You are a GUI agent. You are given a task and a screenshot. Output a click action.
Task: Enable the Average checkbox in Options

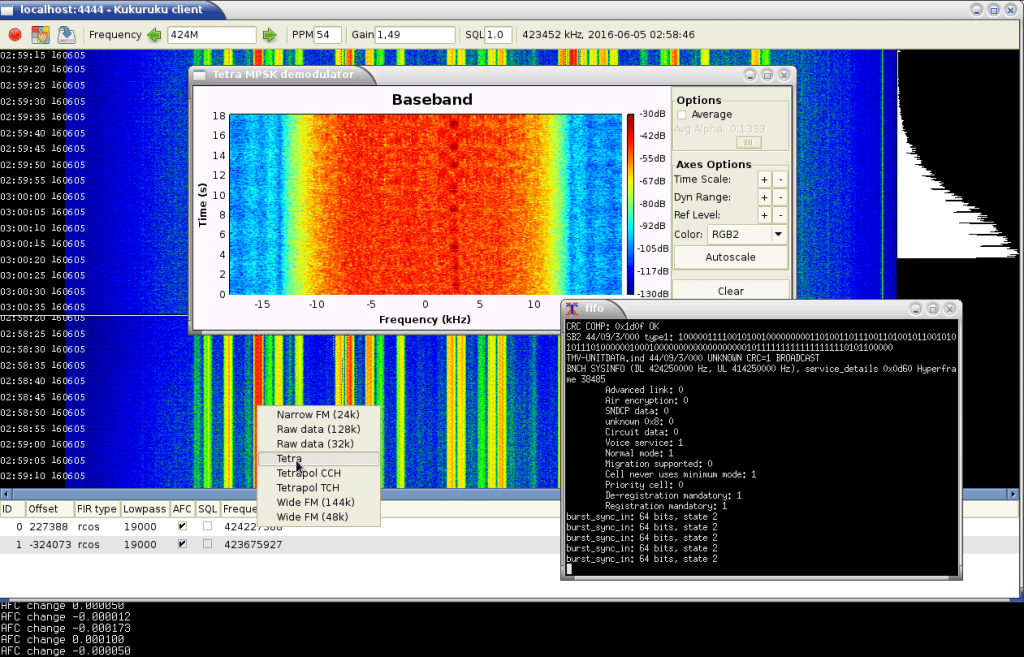tap(682, 115)
